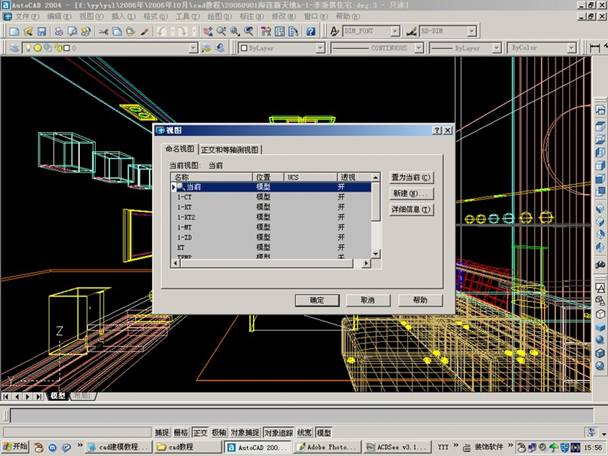This screenshot has height=456, width=608.
Task: Expand the CONTINUOUS linetype dropdown
Action: (374, 47)
